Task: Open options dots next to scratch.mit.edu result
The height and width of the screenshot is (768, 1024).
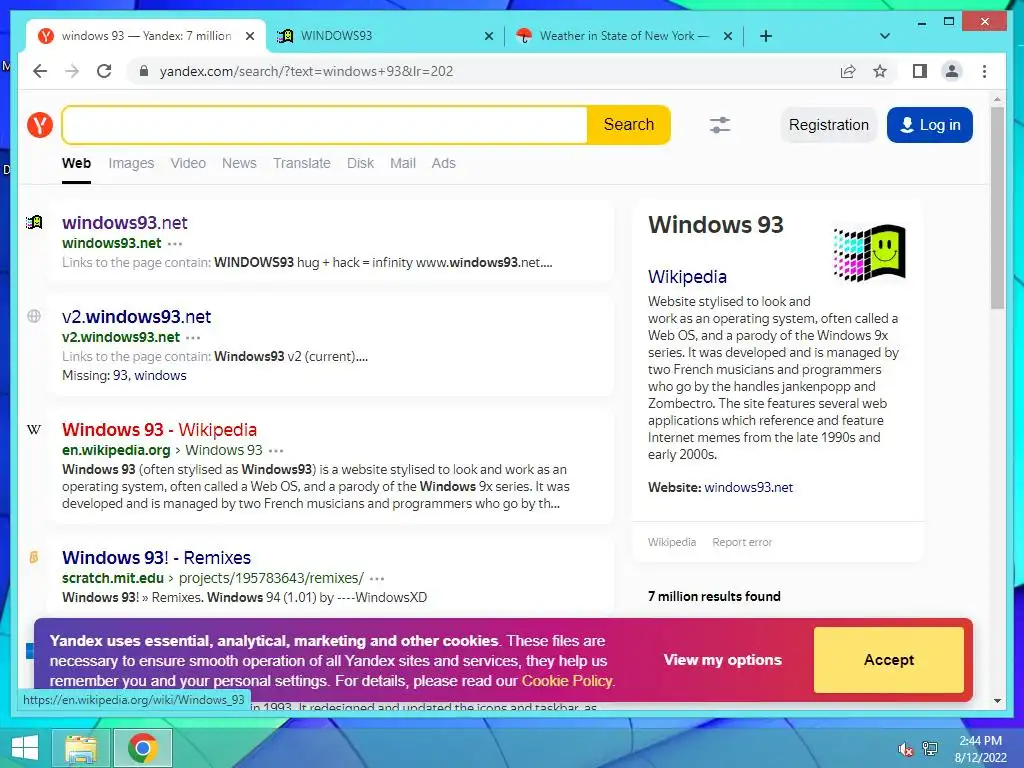Action: (x=377, y=579)
